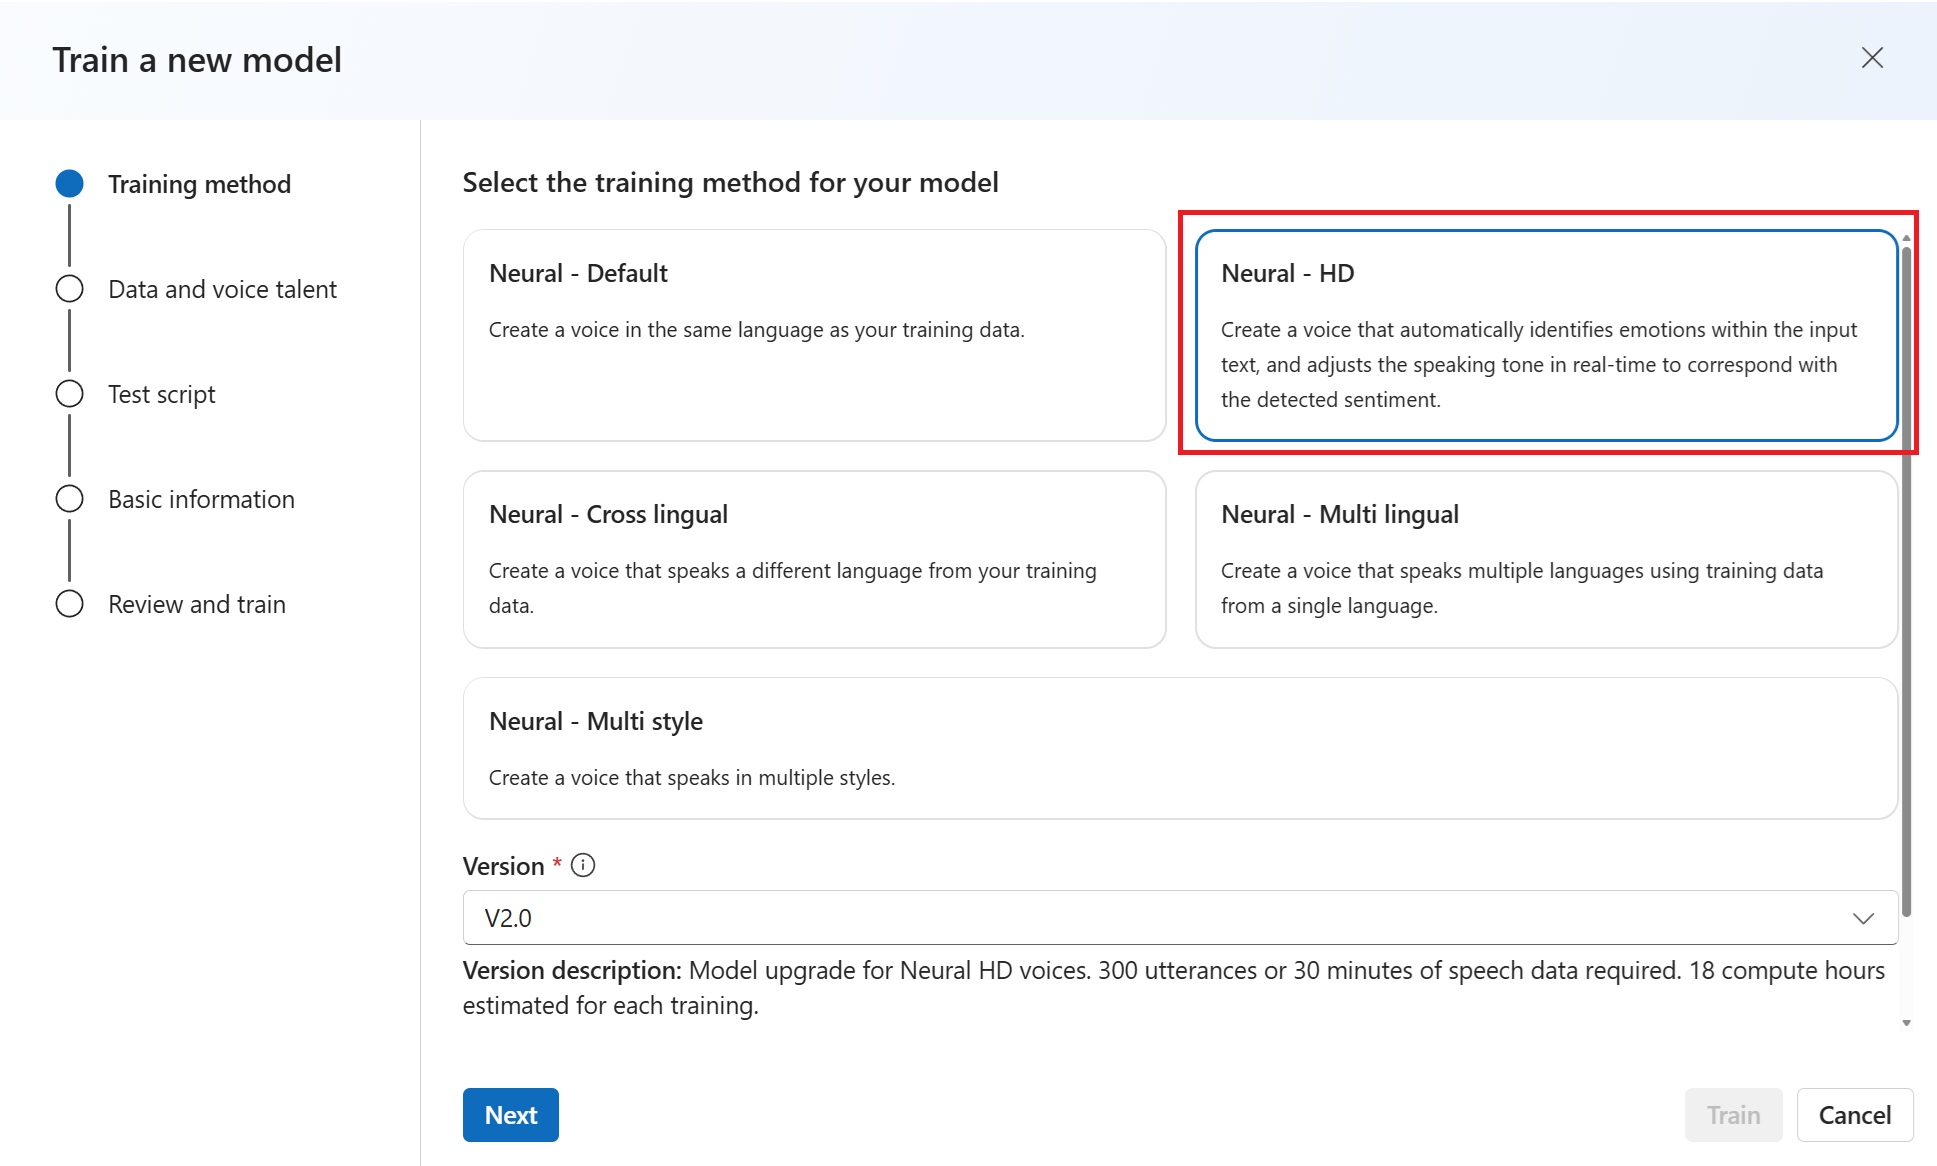The image size is (1937, 1166).
Task: Go to the Test script step
Action: 161,394
